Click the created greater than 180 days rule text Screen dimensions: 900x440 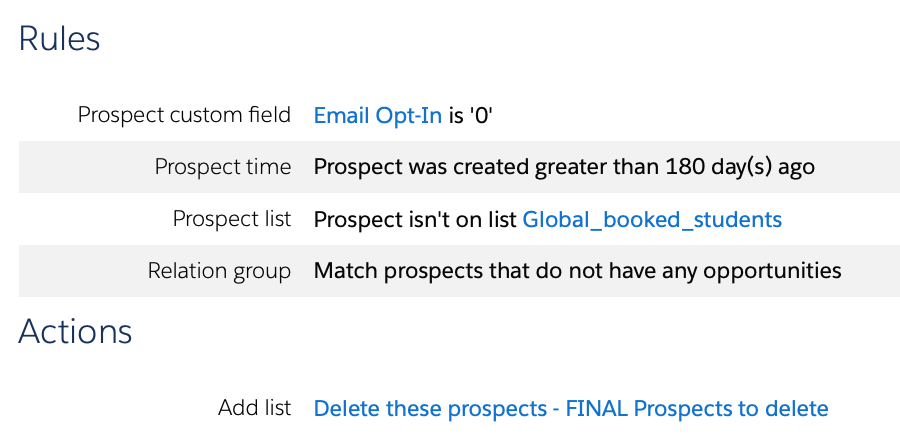[x=564, y=167]
